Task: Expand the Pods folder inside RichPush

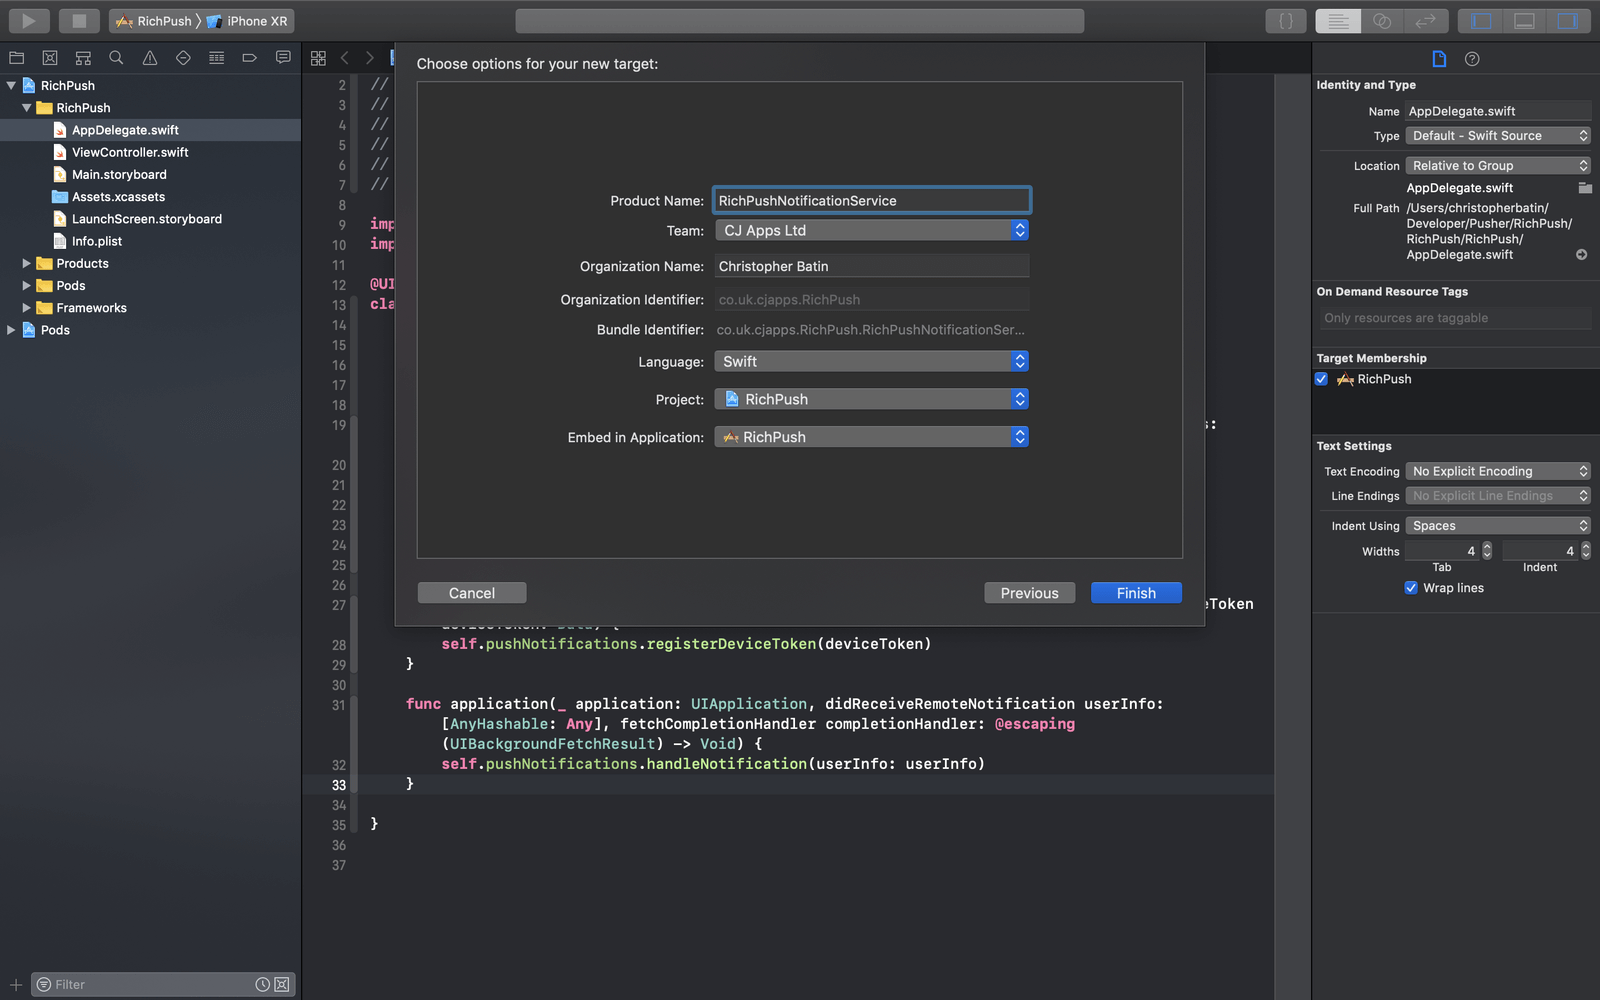Action: click(x=27, y=286)
